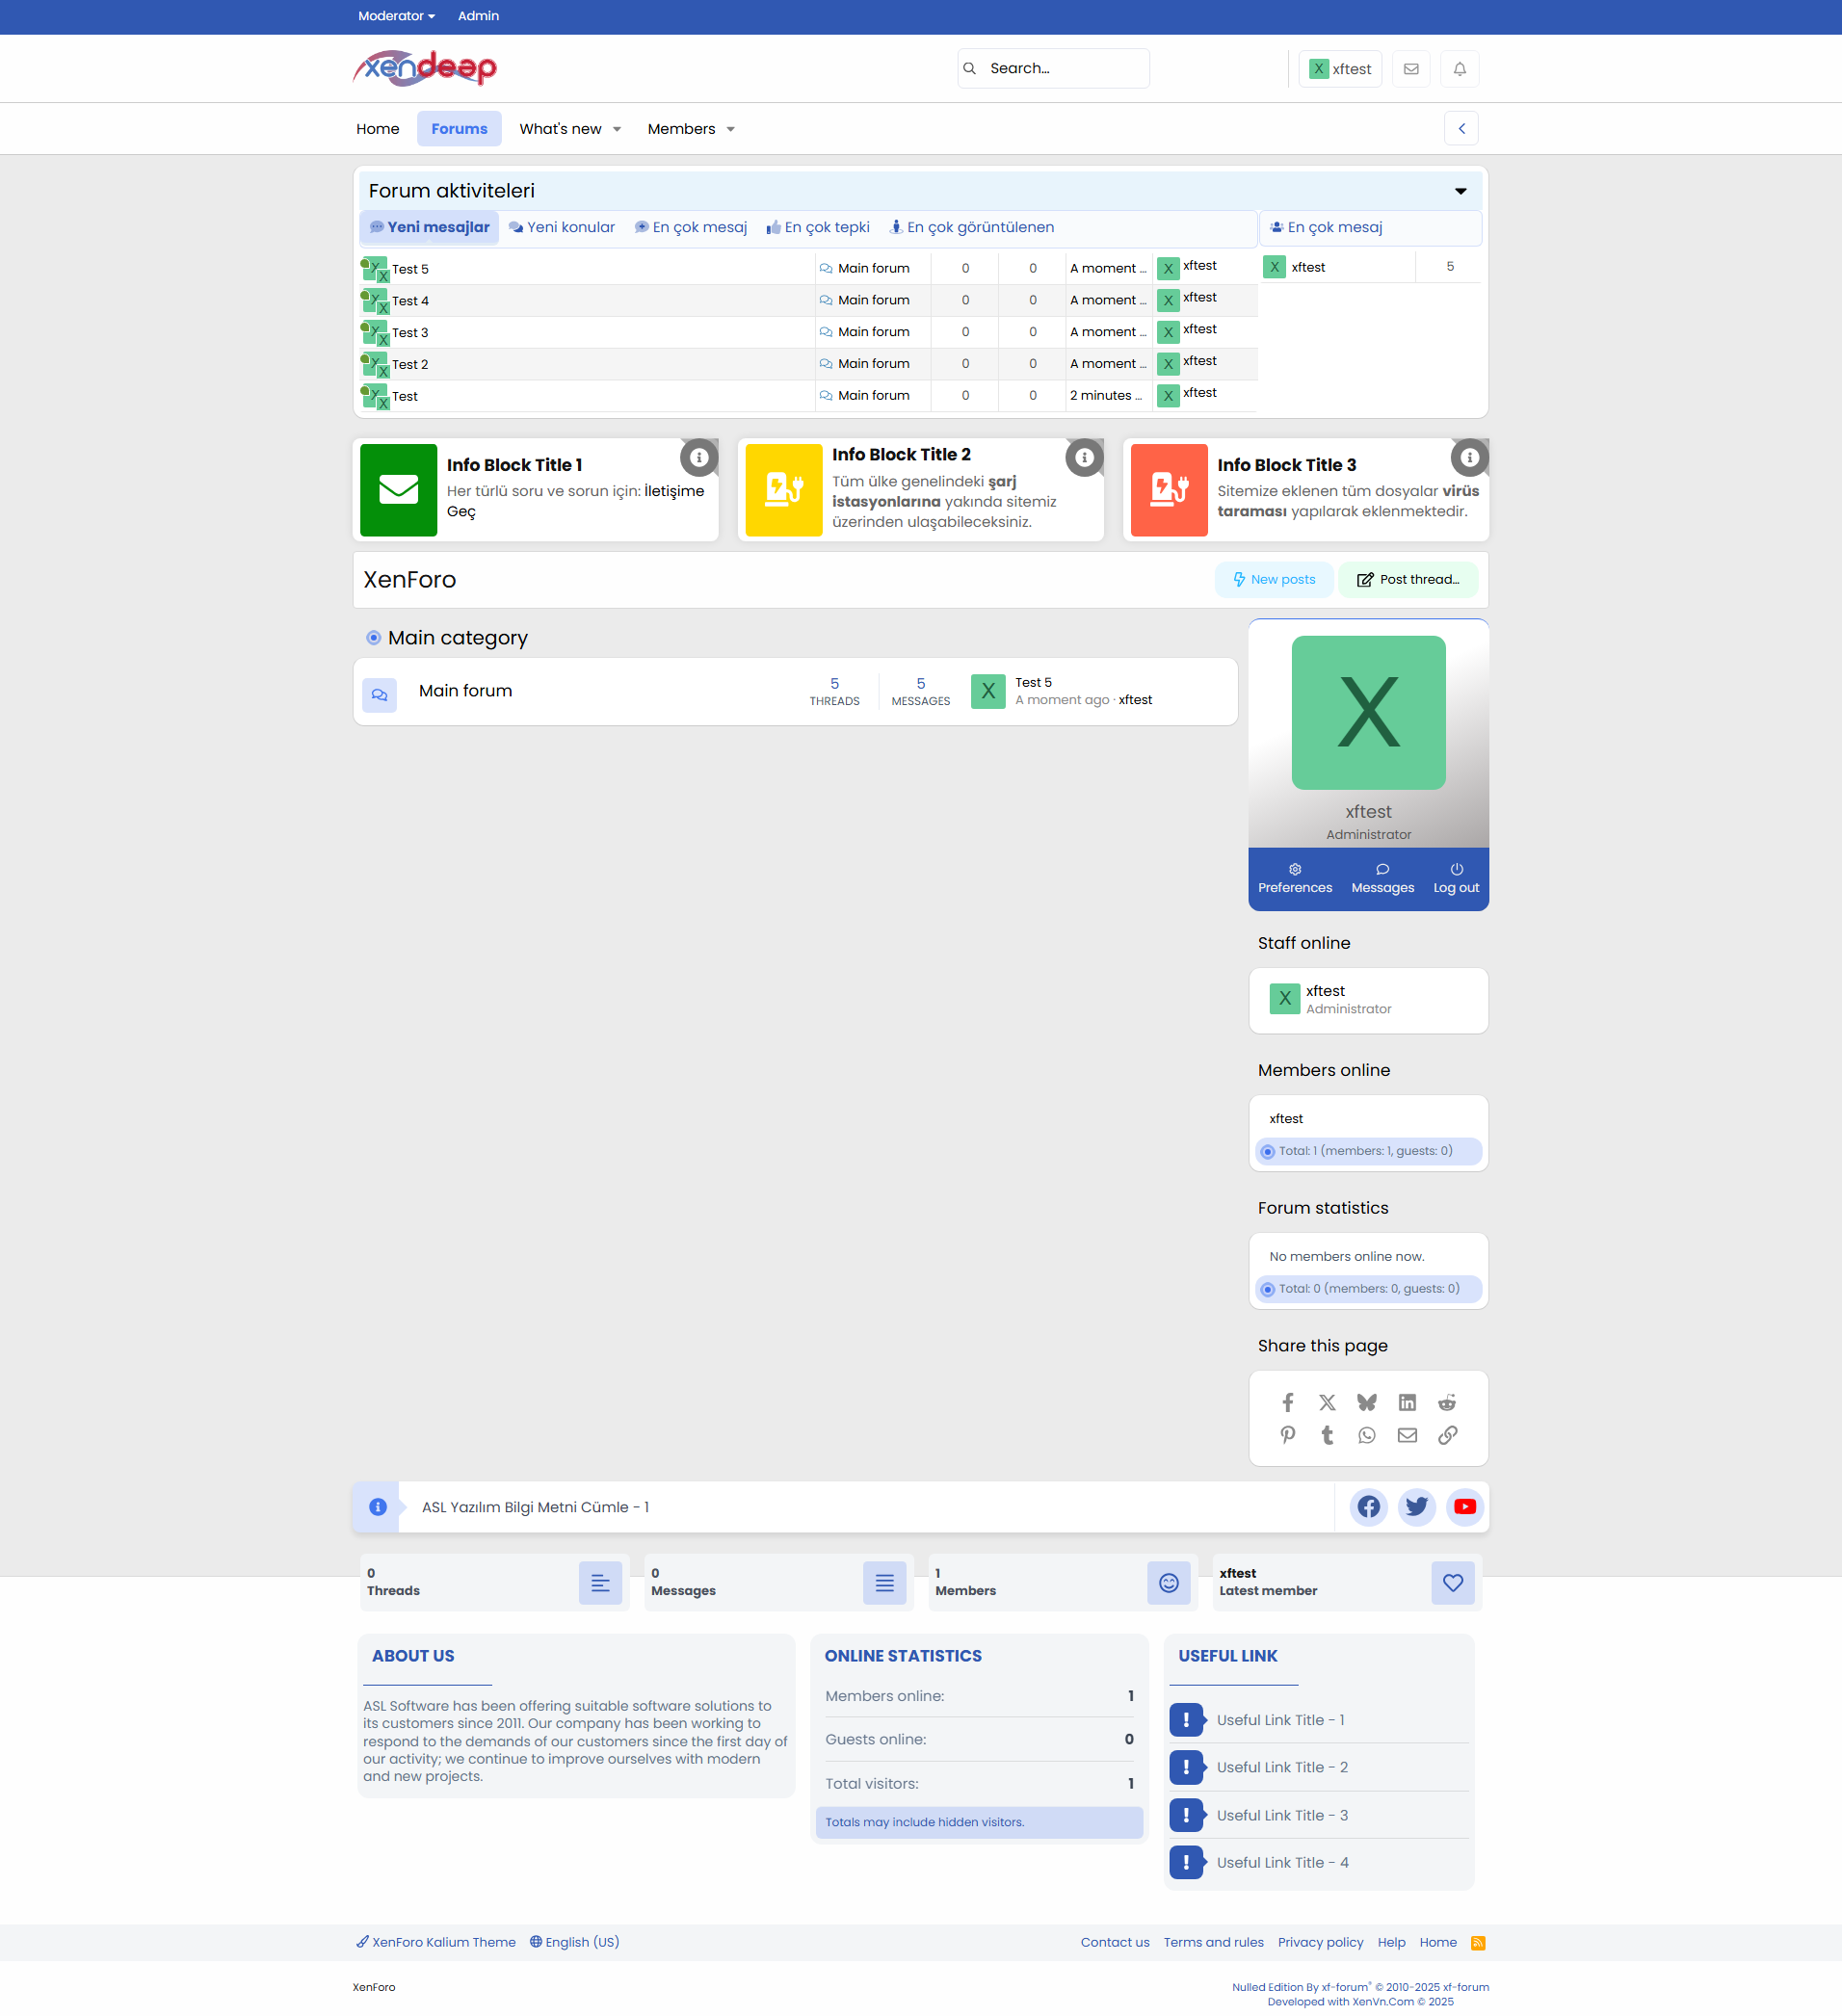
Task: Click the Facebook circle icon in info bar
Action: click(1368, 1506)
